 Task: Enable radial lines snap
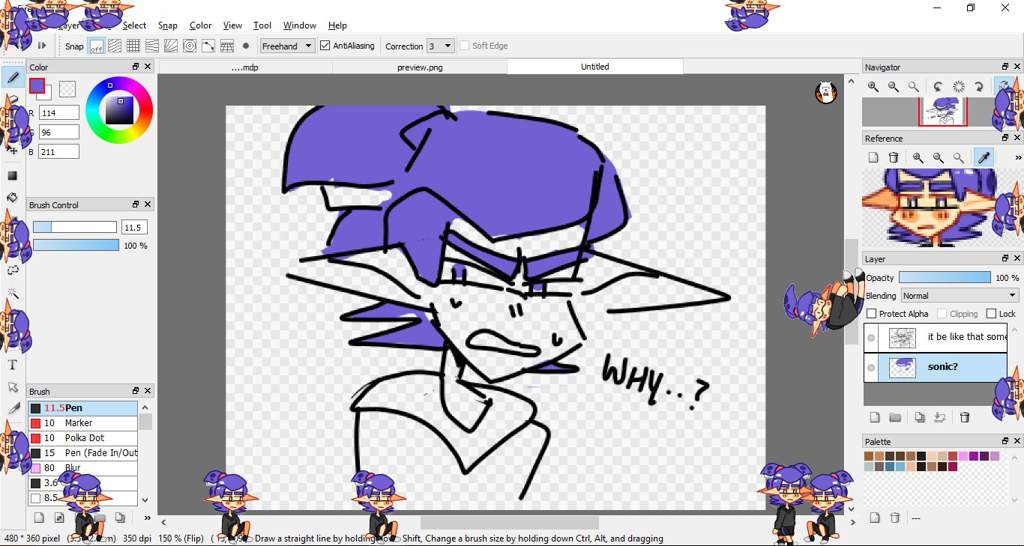click(171, 46)
